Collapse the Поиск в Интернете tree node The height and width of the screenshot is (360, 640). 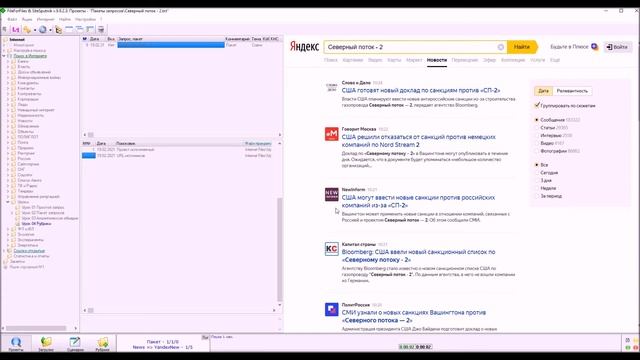click(4, 56)
